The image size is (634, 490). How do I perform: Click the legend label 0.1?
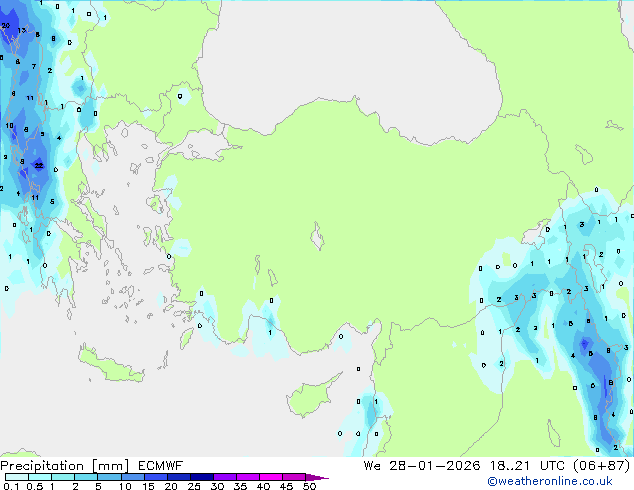pyautogui.click(x=11, y=486)
